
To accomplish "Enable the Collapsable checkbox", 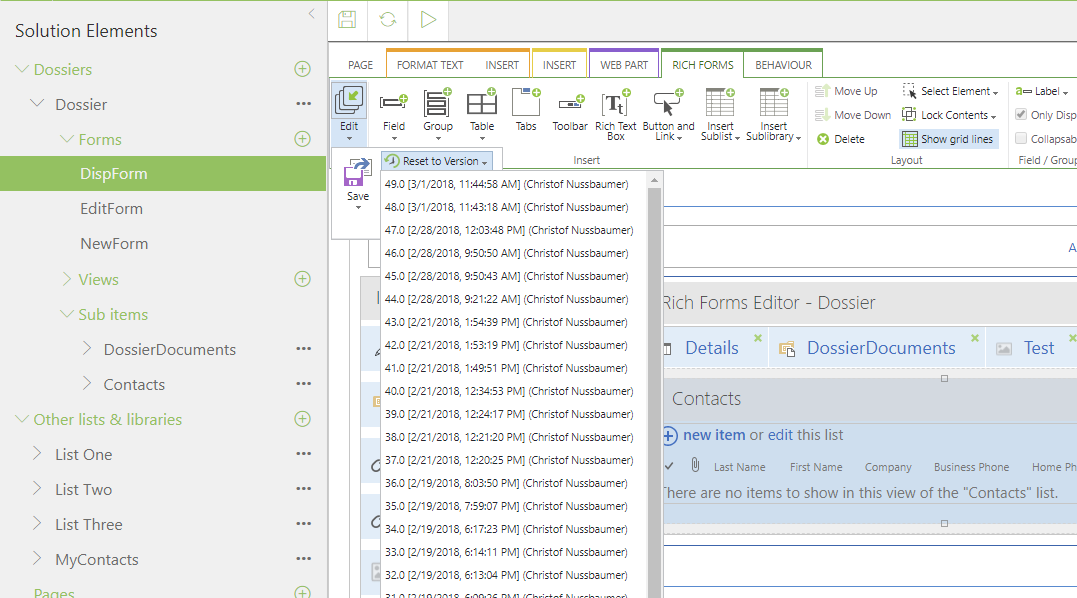I will (1021, 139).
